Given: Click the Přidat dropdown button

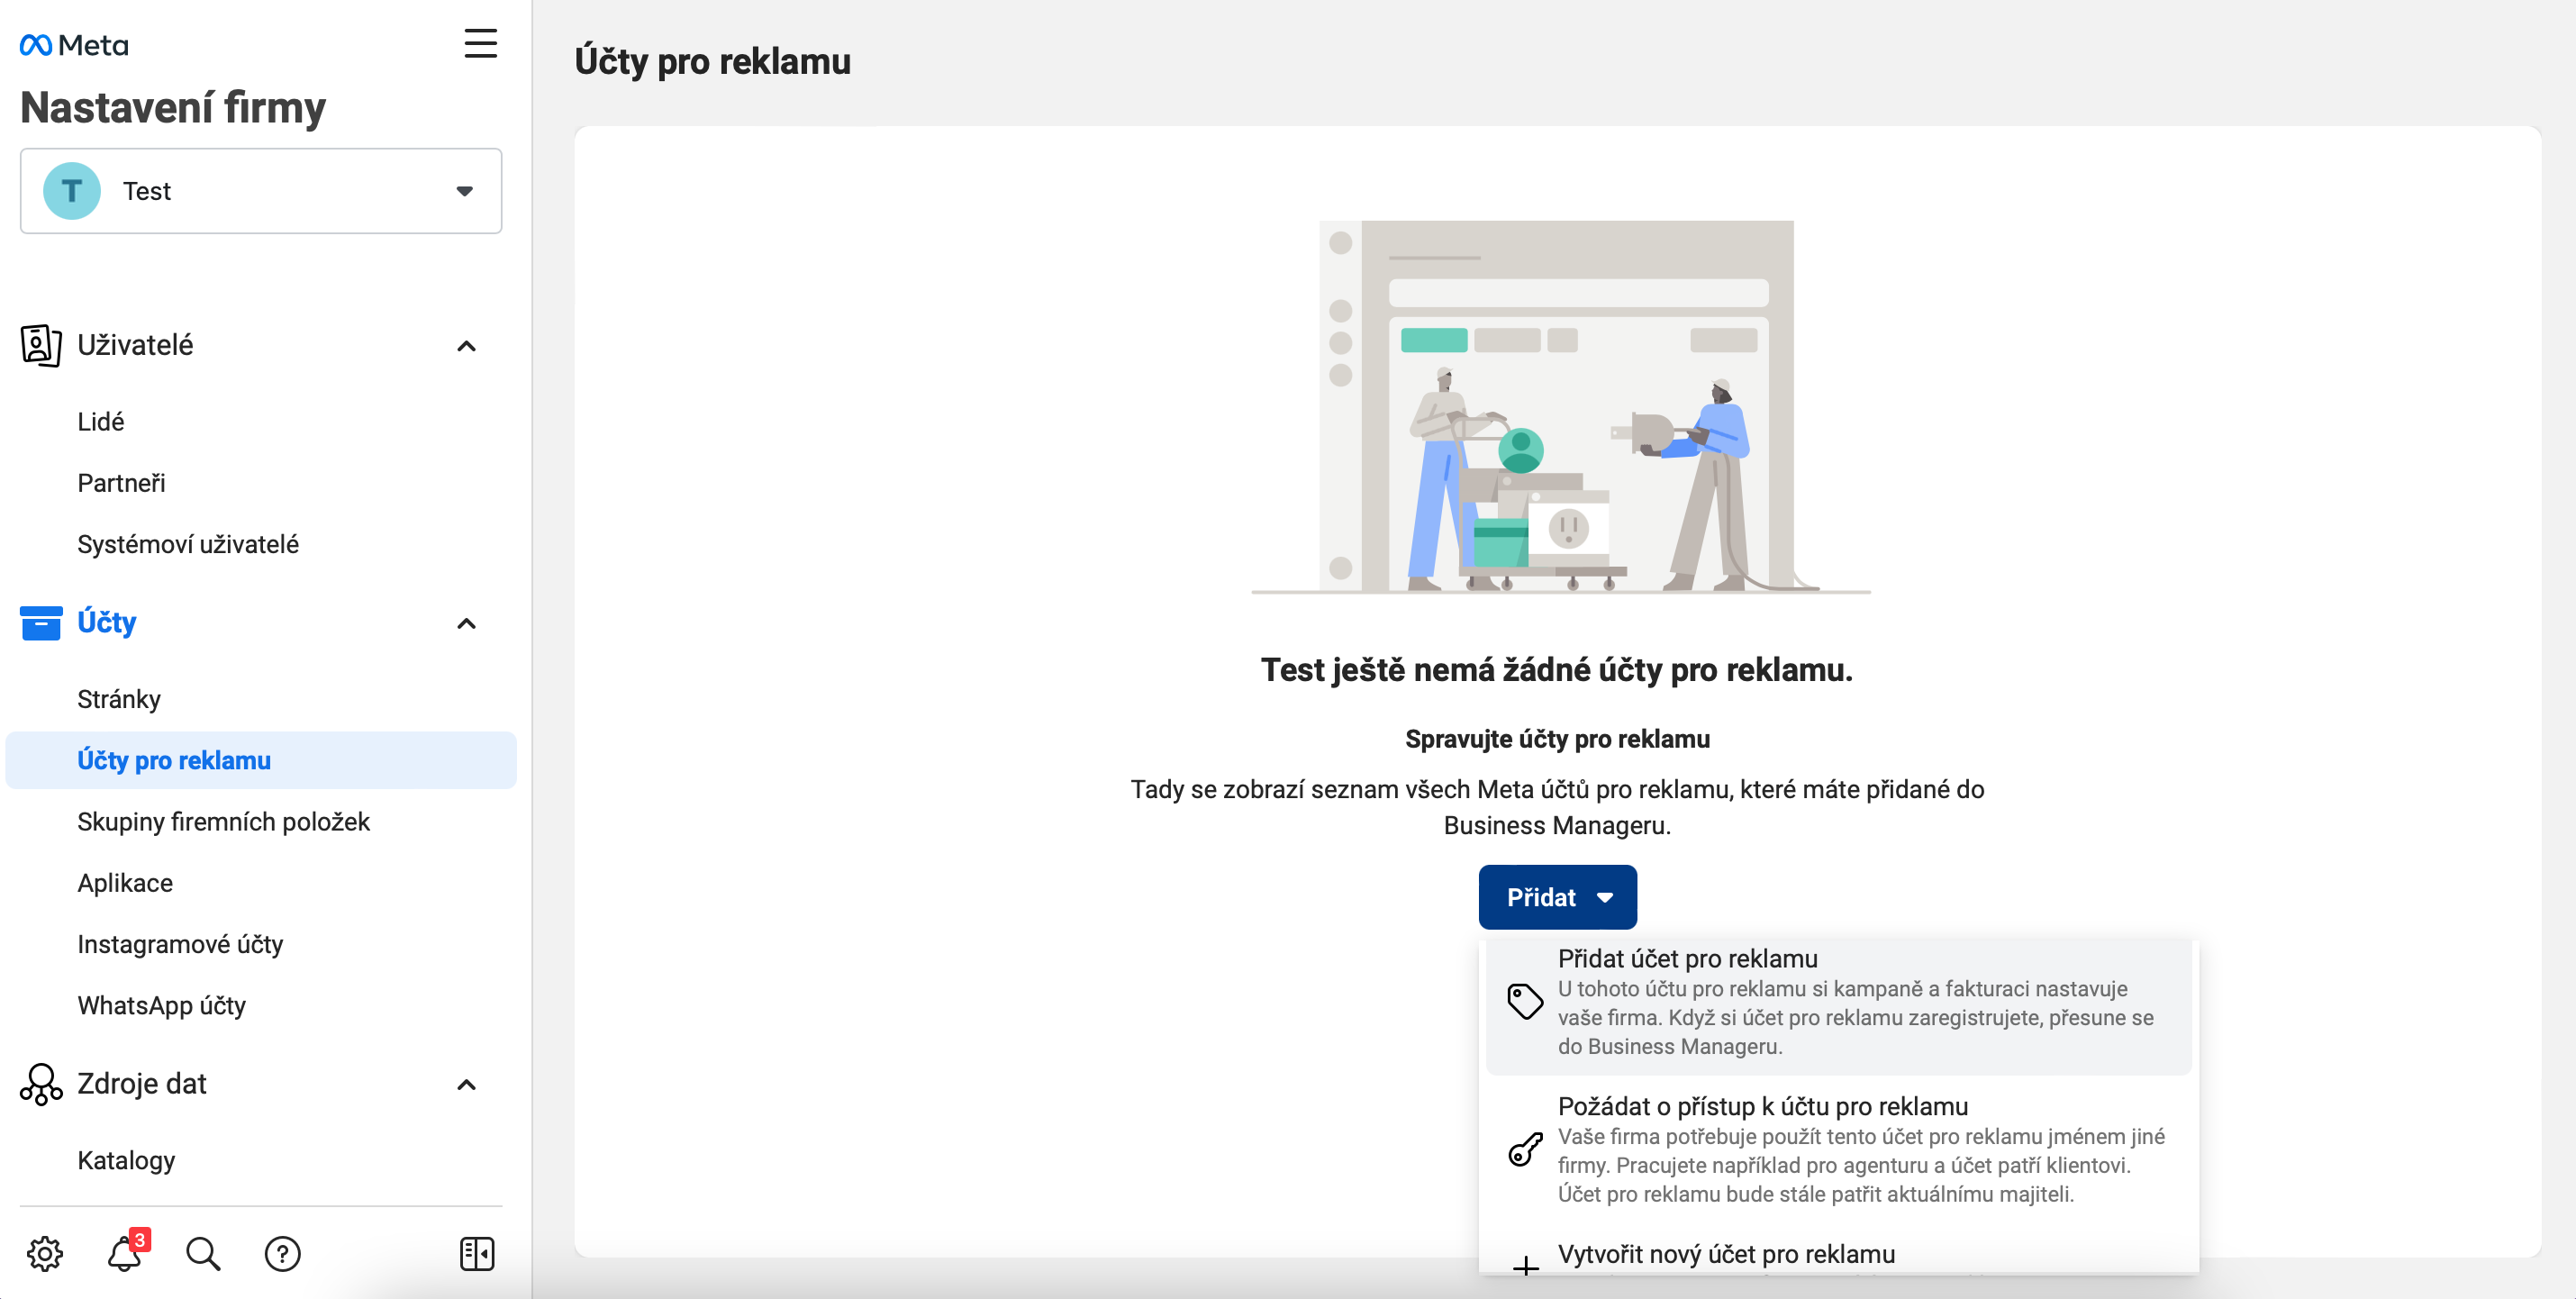Looking at the screenshot, I should 1557,897.
